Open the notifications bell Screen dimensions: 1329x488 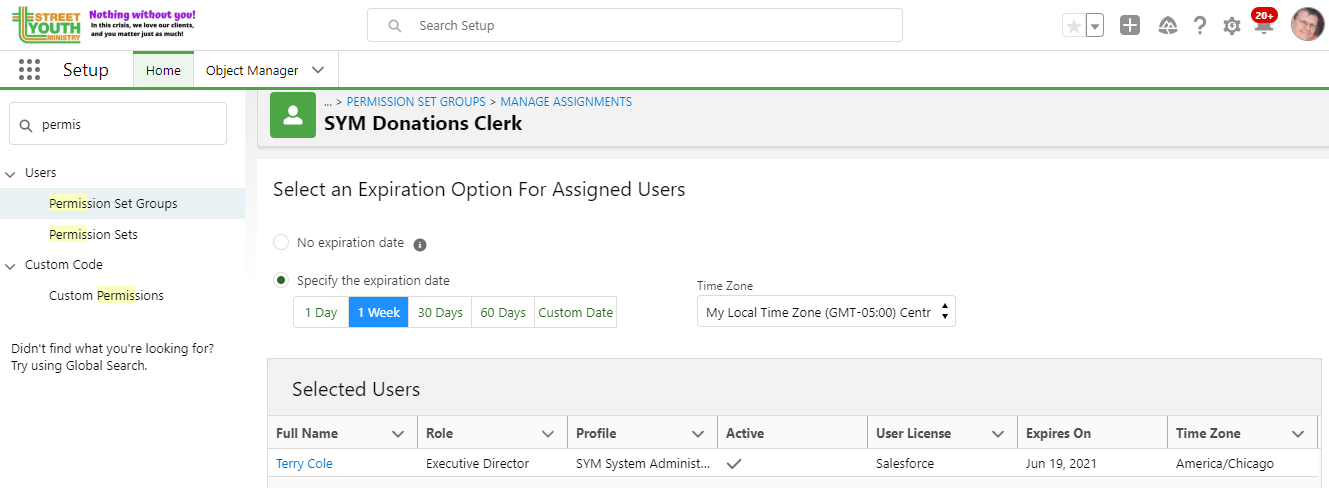point(1264,27)
